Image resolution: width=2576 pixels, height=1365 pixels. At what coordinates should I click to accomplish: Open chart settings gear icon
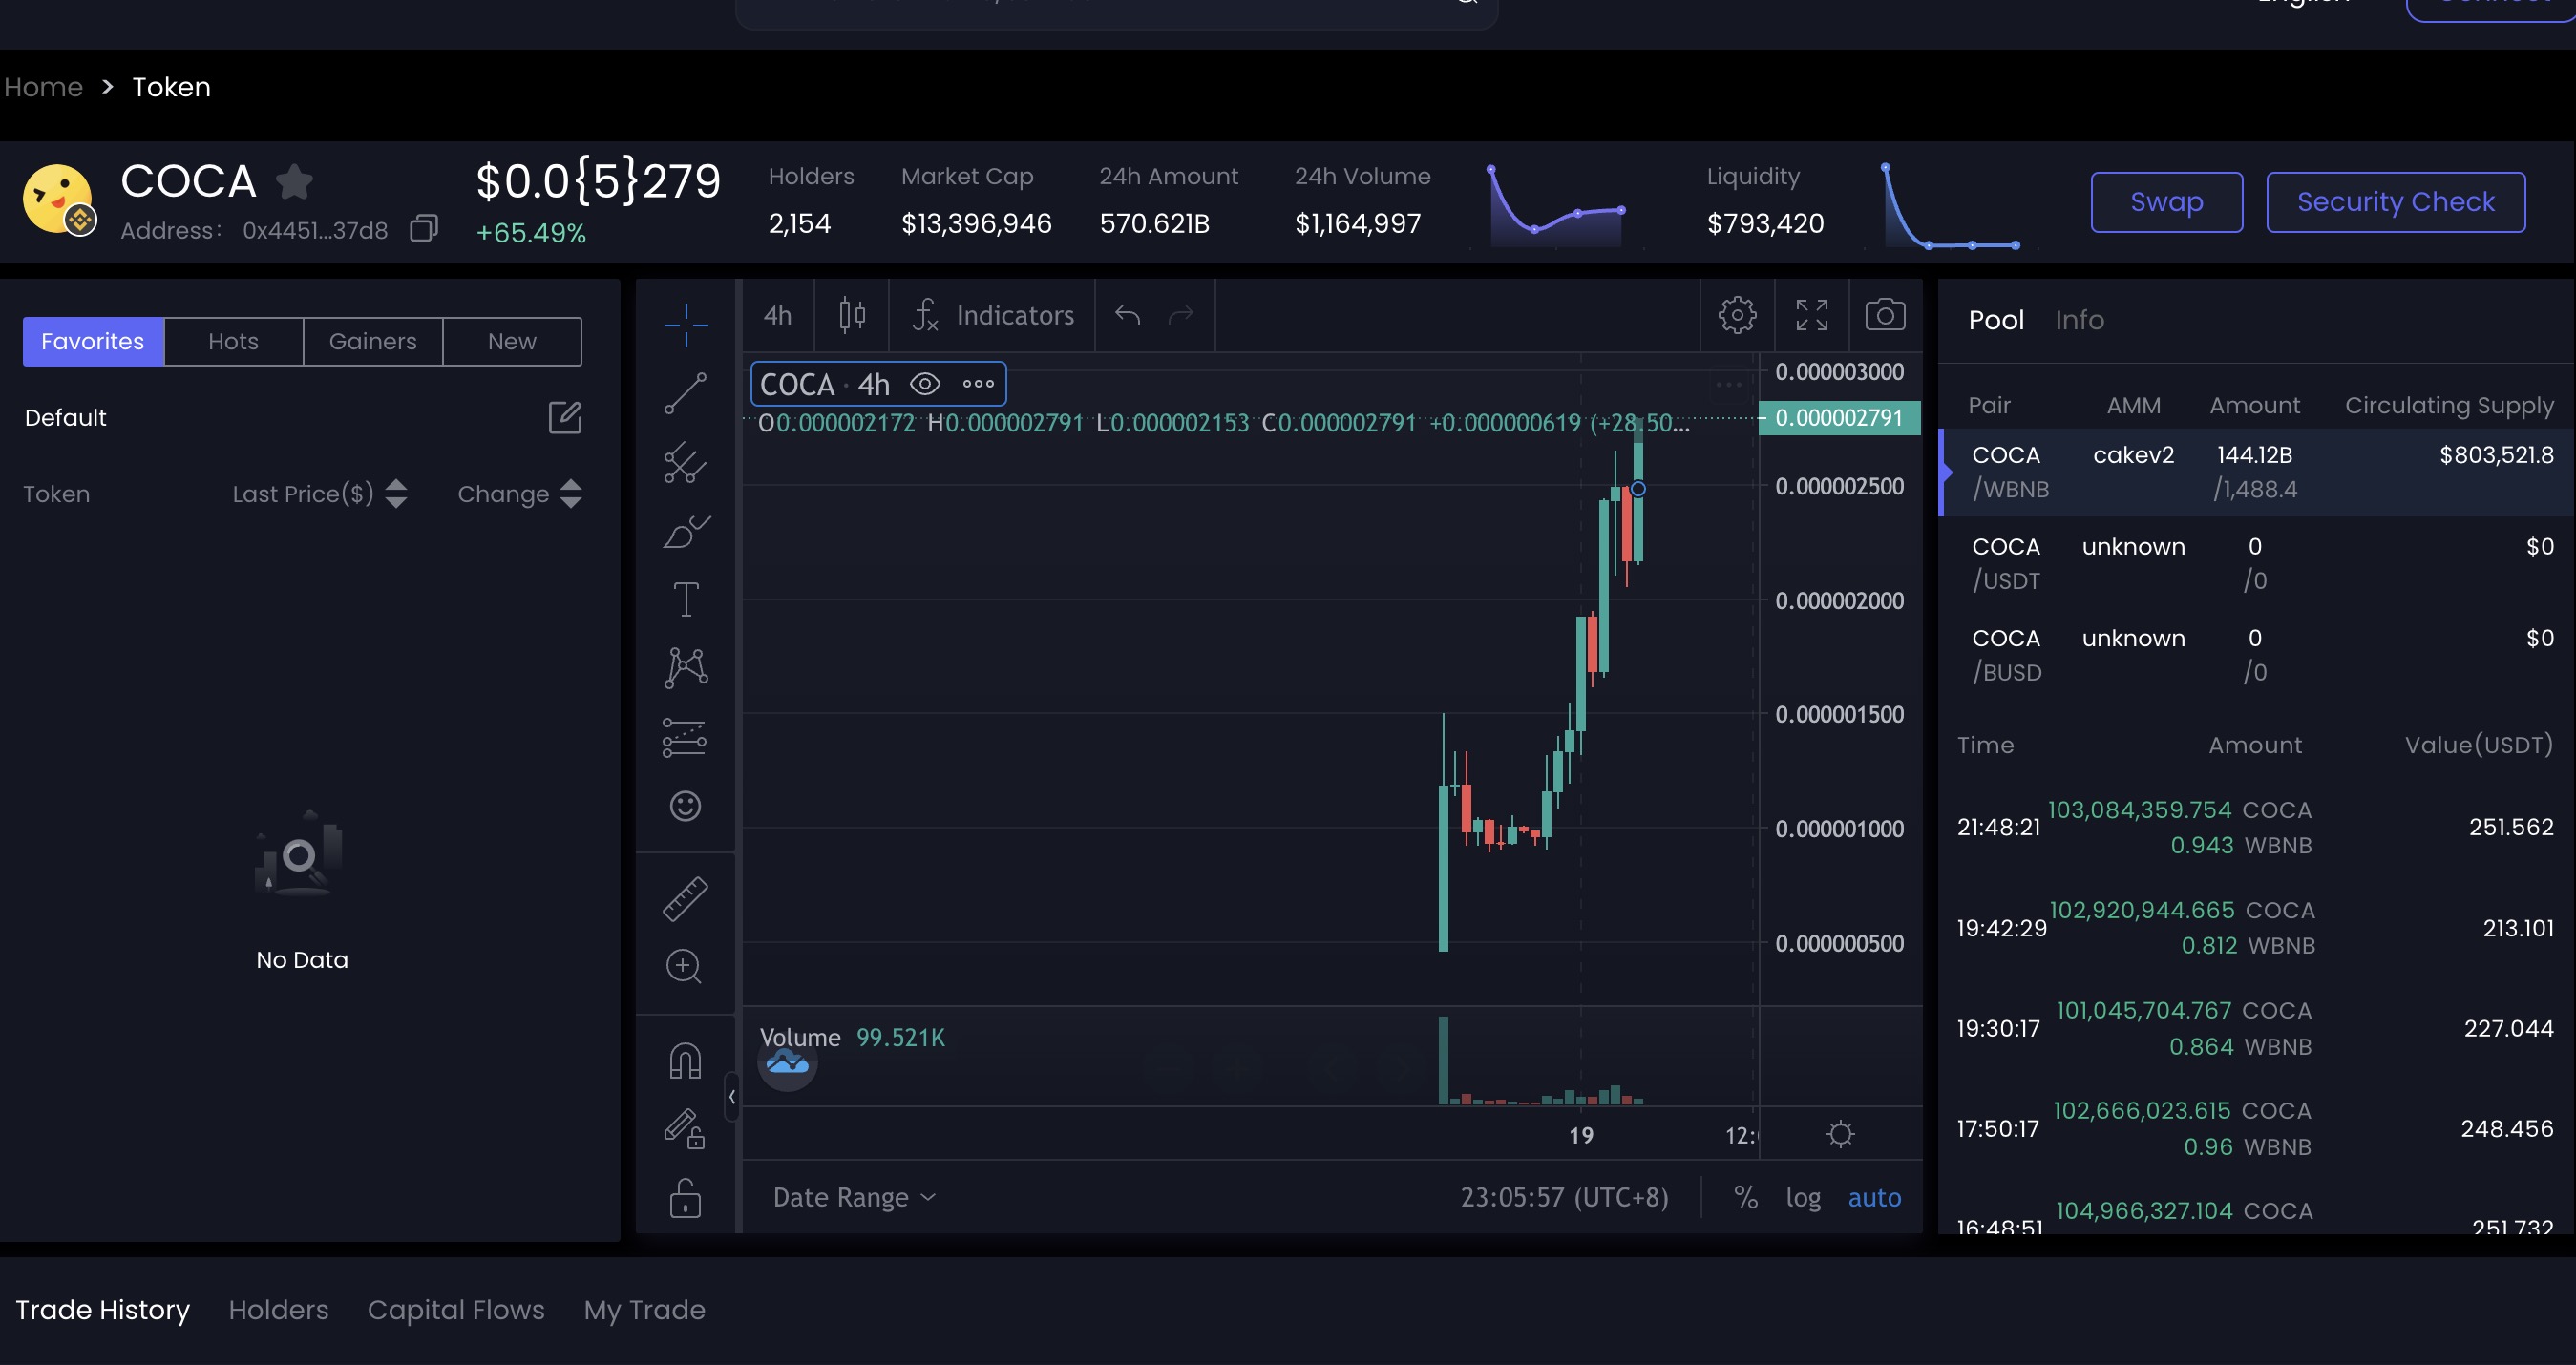pos(1737,315)
